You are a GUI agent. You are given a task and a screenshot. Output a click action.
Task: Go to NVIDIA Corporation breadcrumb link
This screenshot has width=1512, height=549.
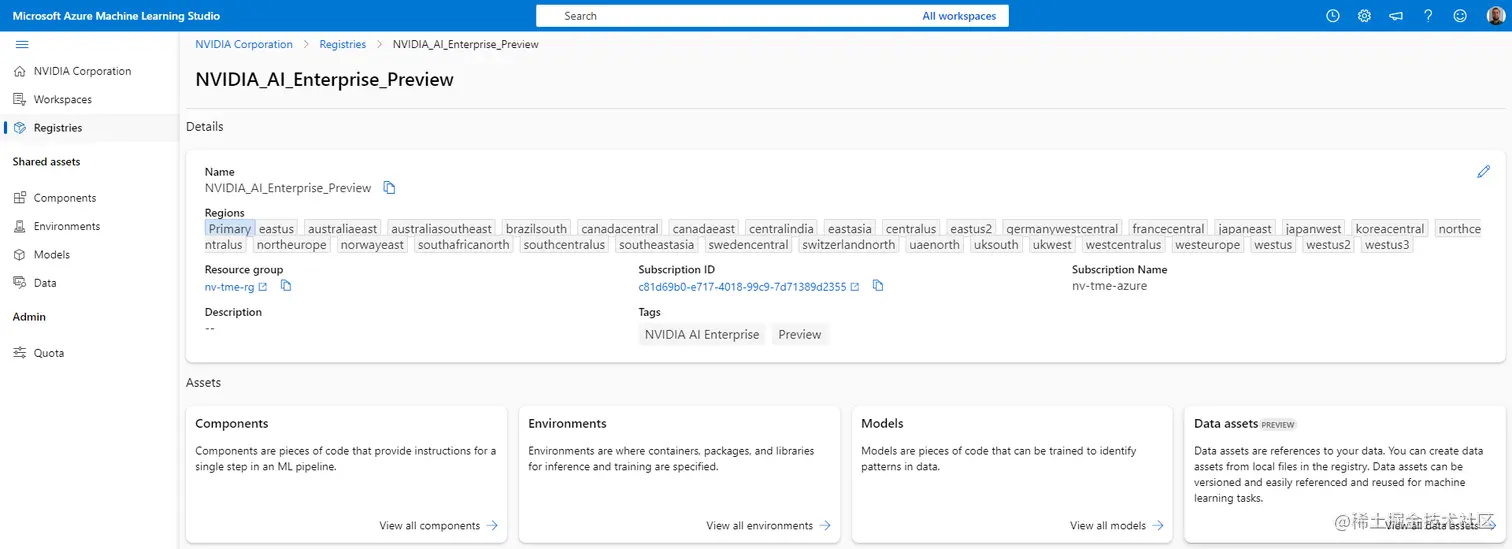tap(244, 44)
